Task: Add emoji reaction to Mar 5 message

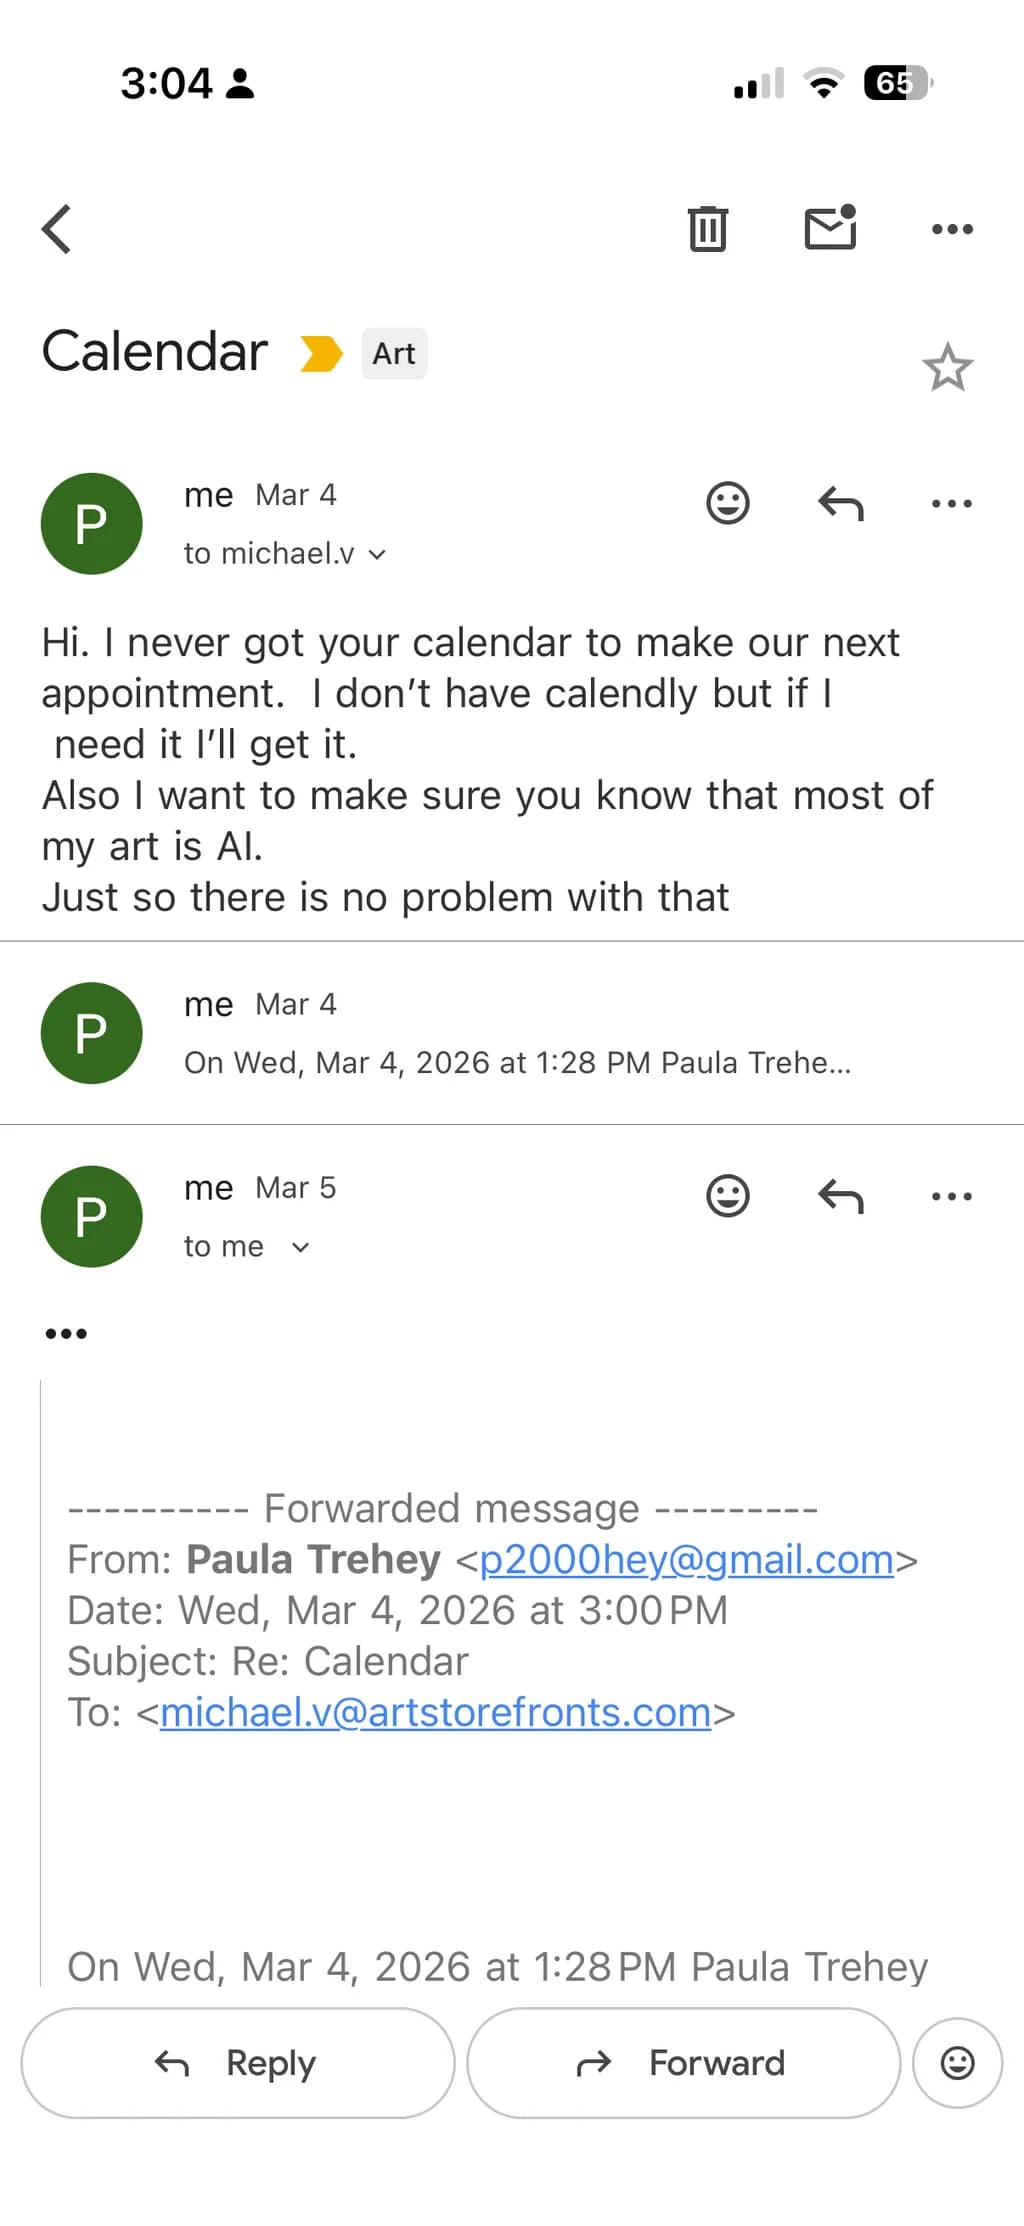Action: [728, 1196]
